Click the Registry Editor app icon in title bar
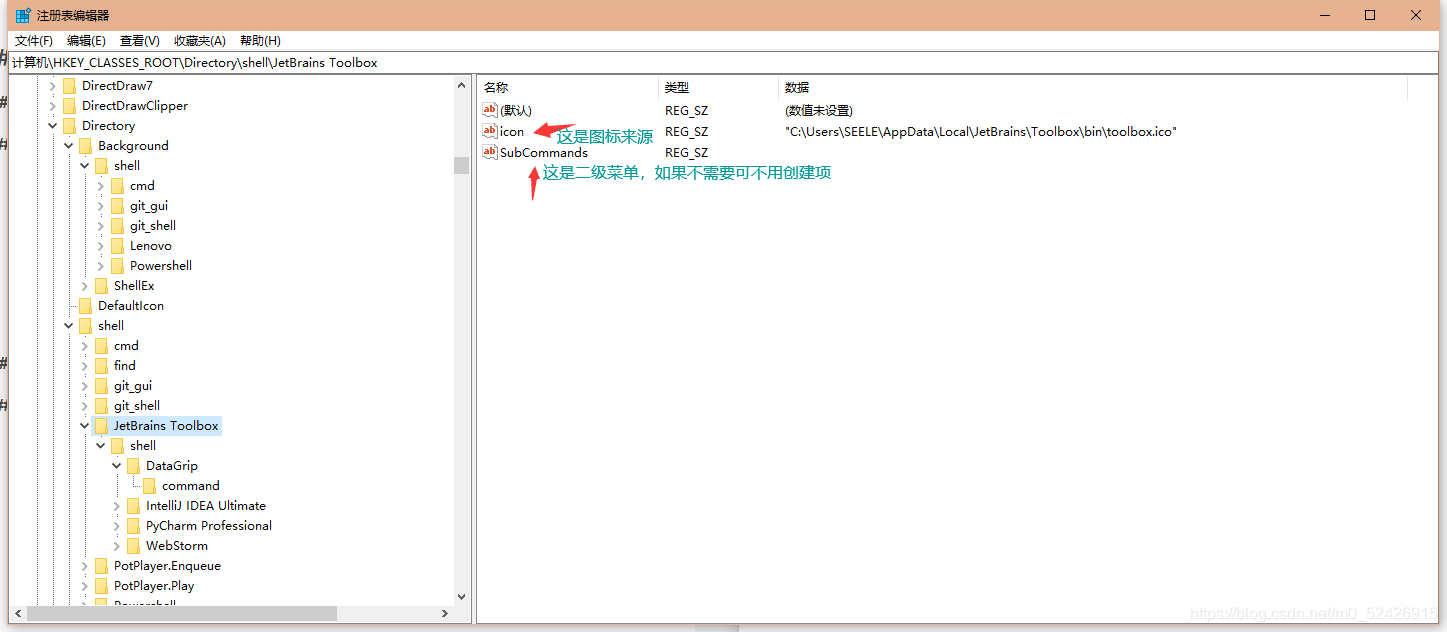Screen dimensions: 1447x632 coord(23,15)
